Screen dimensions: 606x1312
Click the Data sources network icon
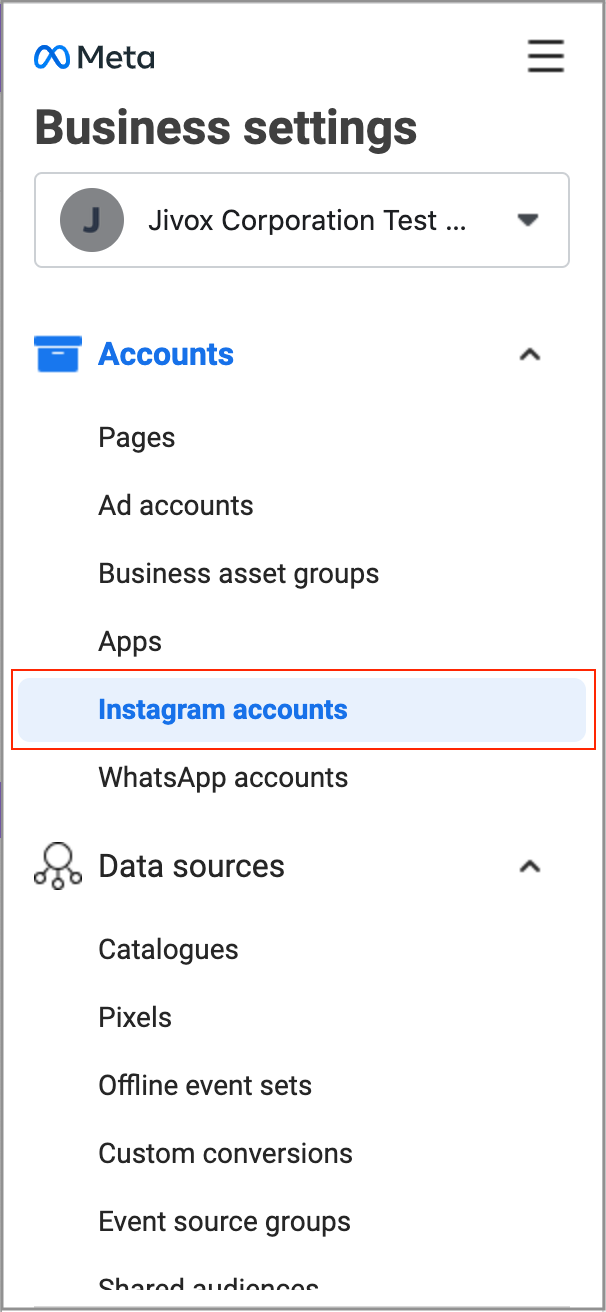(x=57, y=866)
